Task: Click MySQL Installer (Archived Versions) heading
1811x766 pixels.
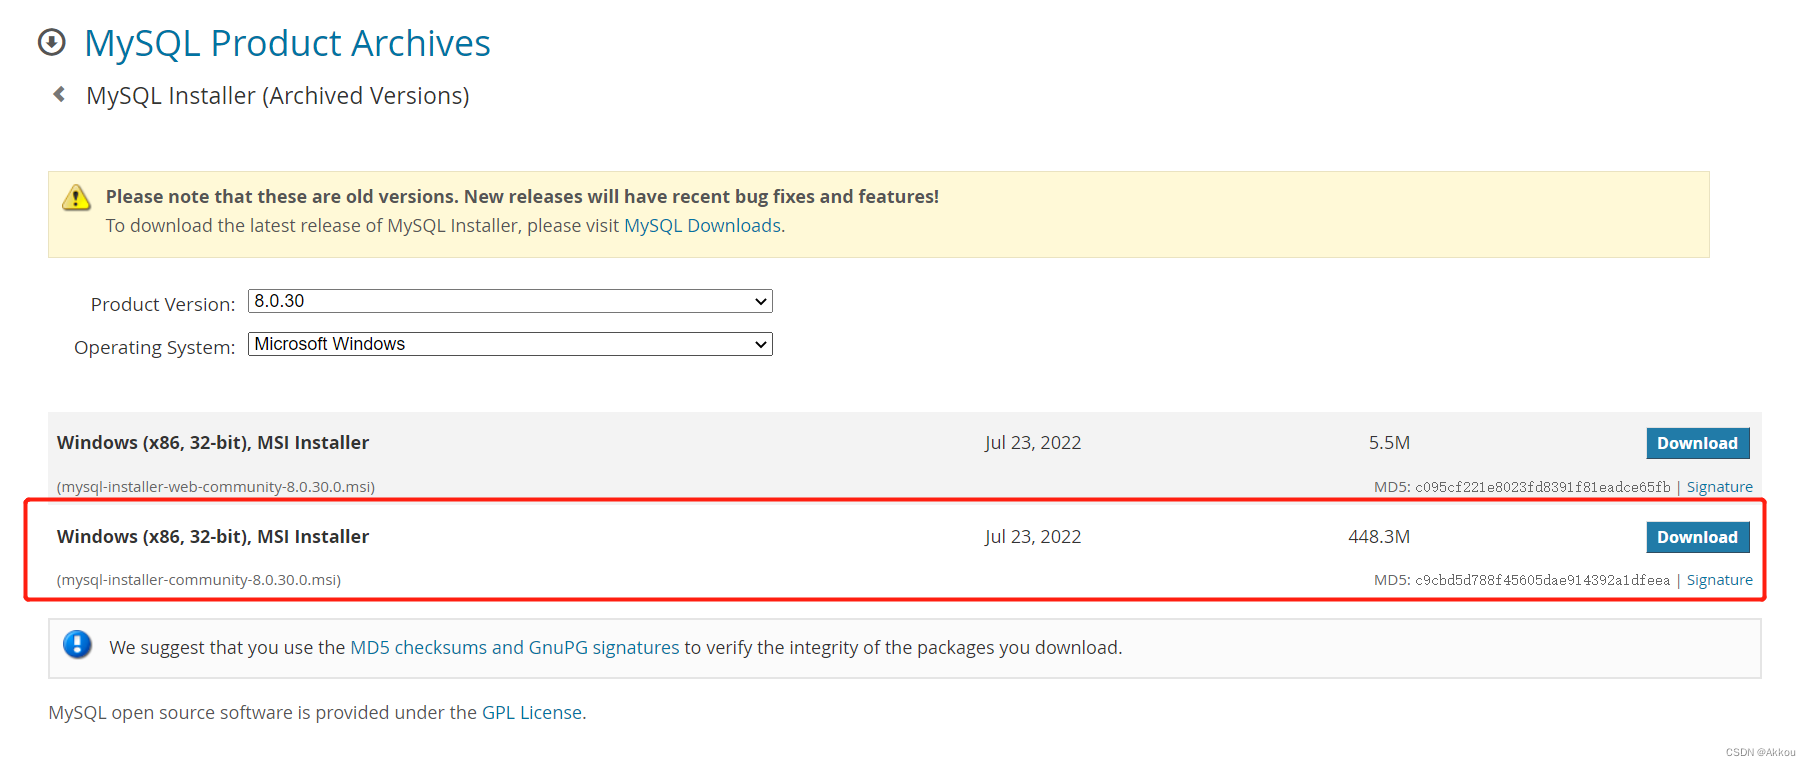Action: 278,96
